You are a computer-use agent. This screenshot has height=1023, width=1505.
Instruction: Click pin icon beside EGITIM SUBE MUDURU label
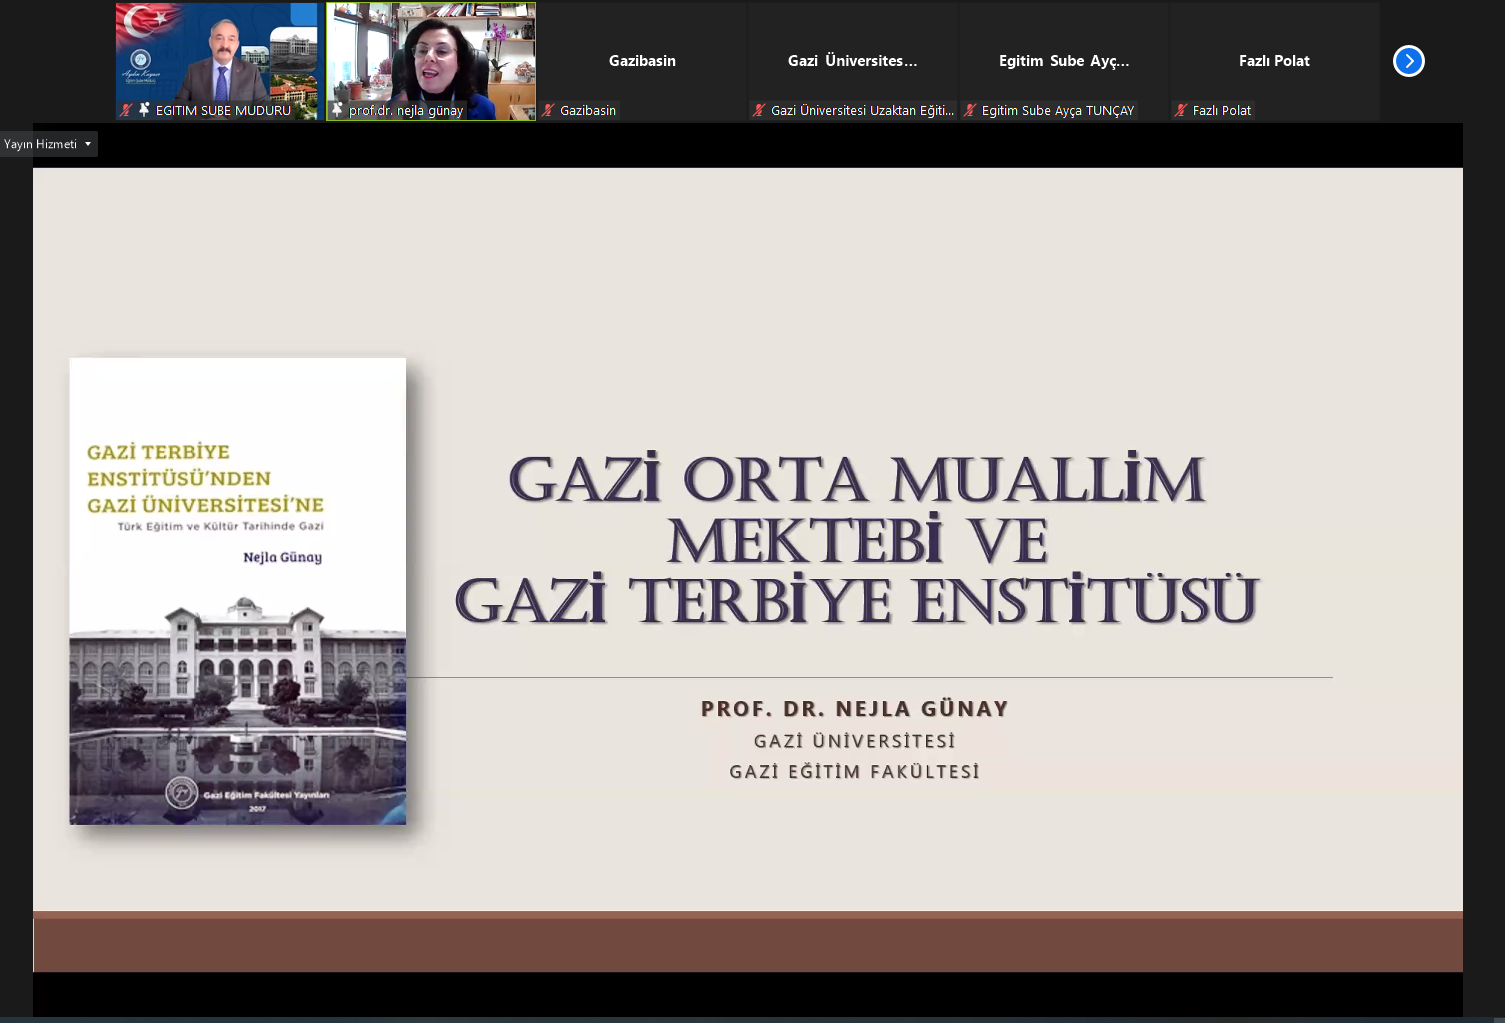tap(144, 110)
